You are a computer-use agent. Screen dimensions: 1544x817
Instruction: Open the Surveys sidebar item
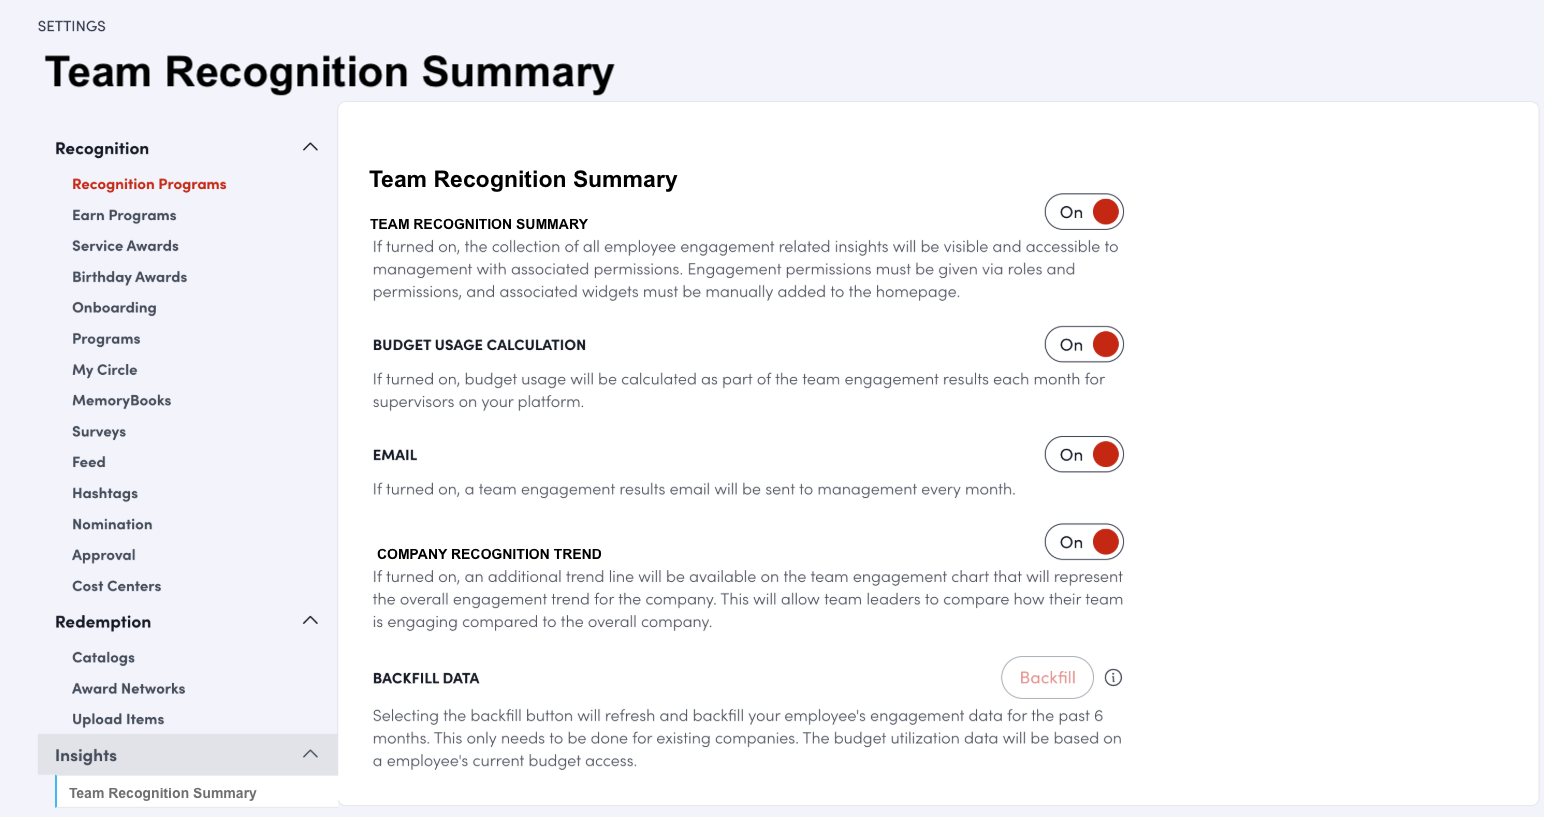(x=99, y=432)
